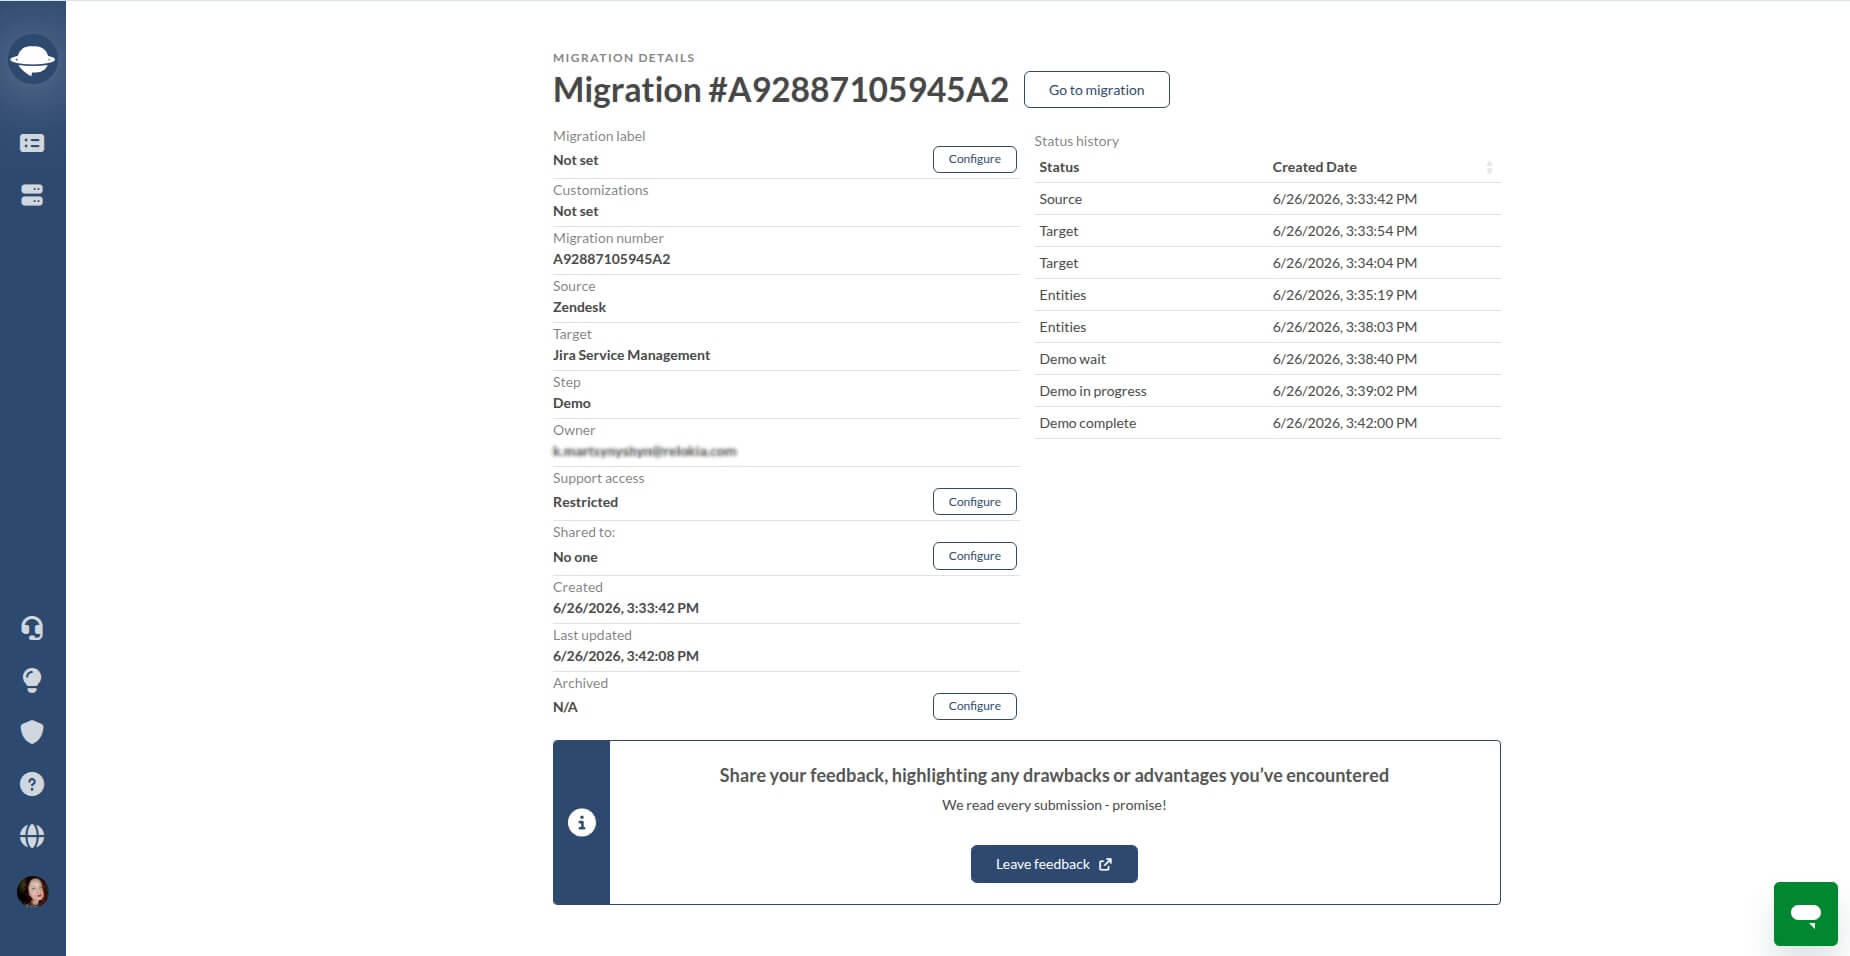Click the Status column header
This screenshot has width=1850, height=956.
1059,167
